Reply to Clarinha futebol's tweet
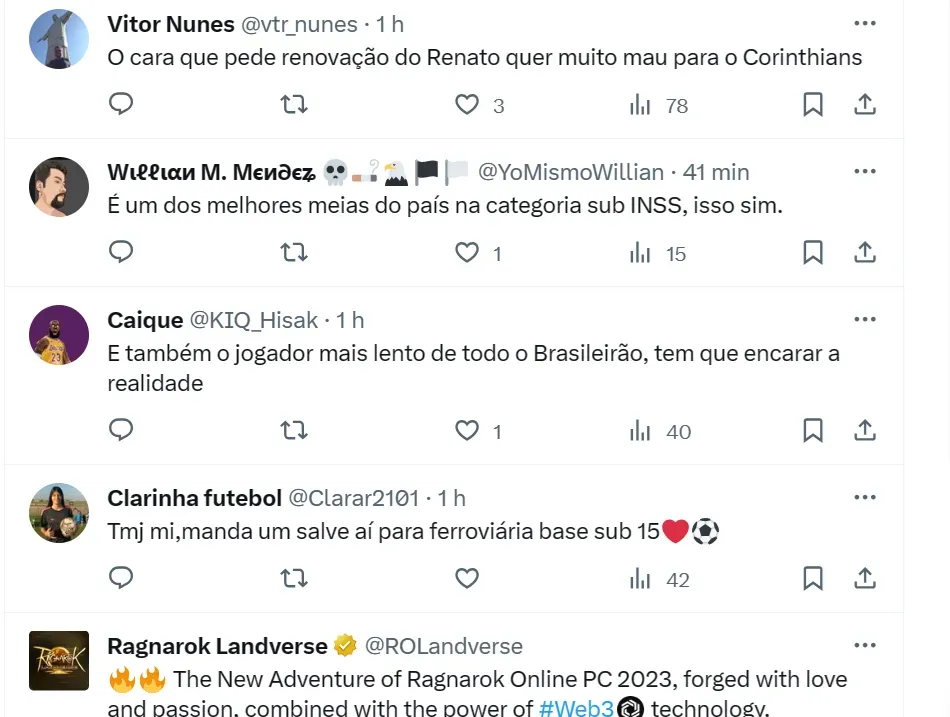Viewport: 950px width, 717px height. click(x=121, y=578)
